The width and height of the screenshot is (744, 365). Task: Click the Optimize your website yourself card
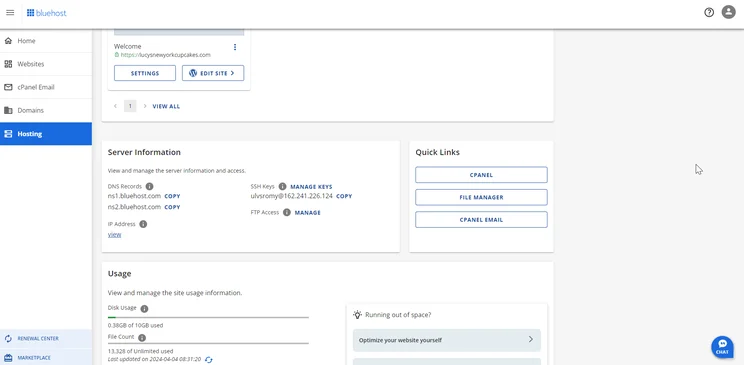[446, 340]
